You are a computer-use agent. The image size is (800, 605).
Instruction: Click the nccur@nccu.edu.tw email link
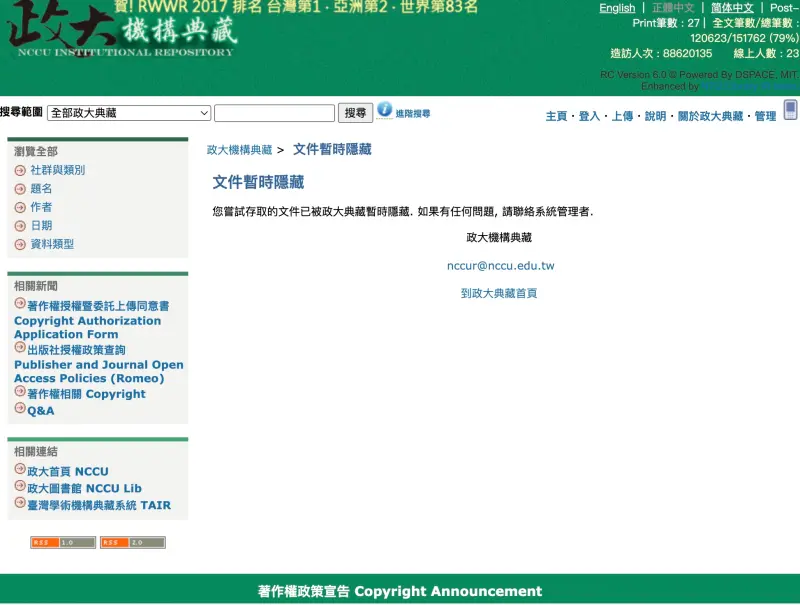pos(500,266)
